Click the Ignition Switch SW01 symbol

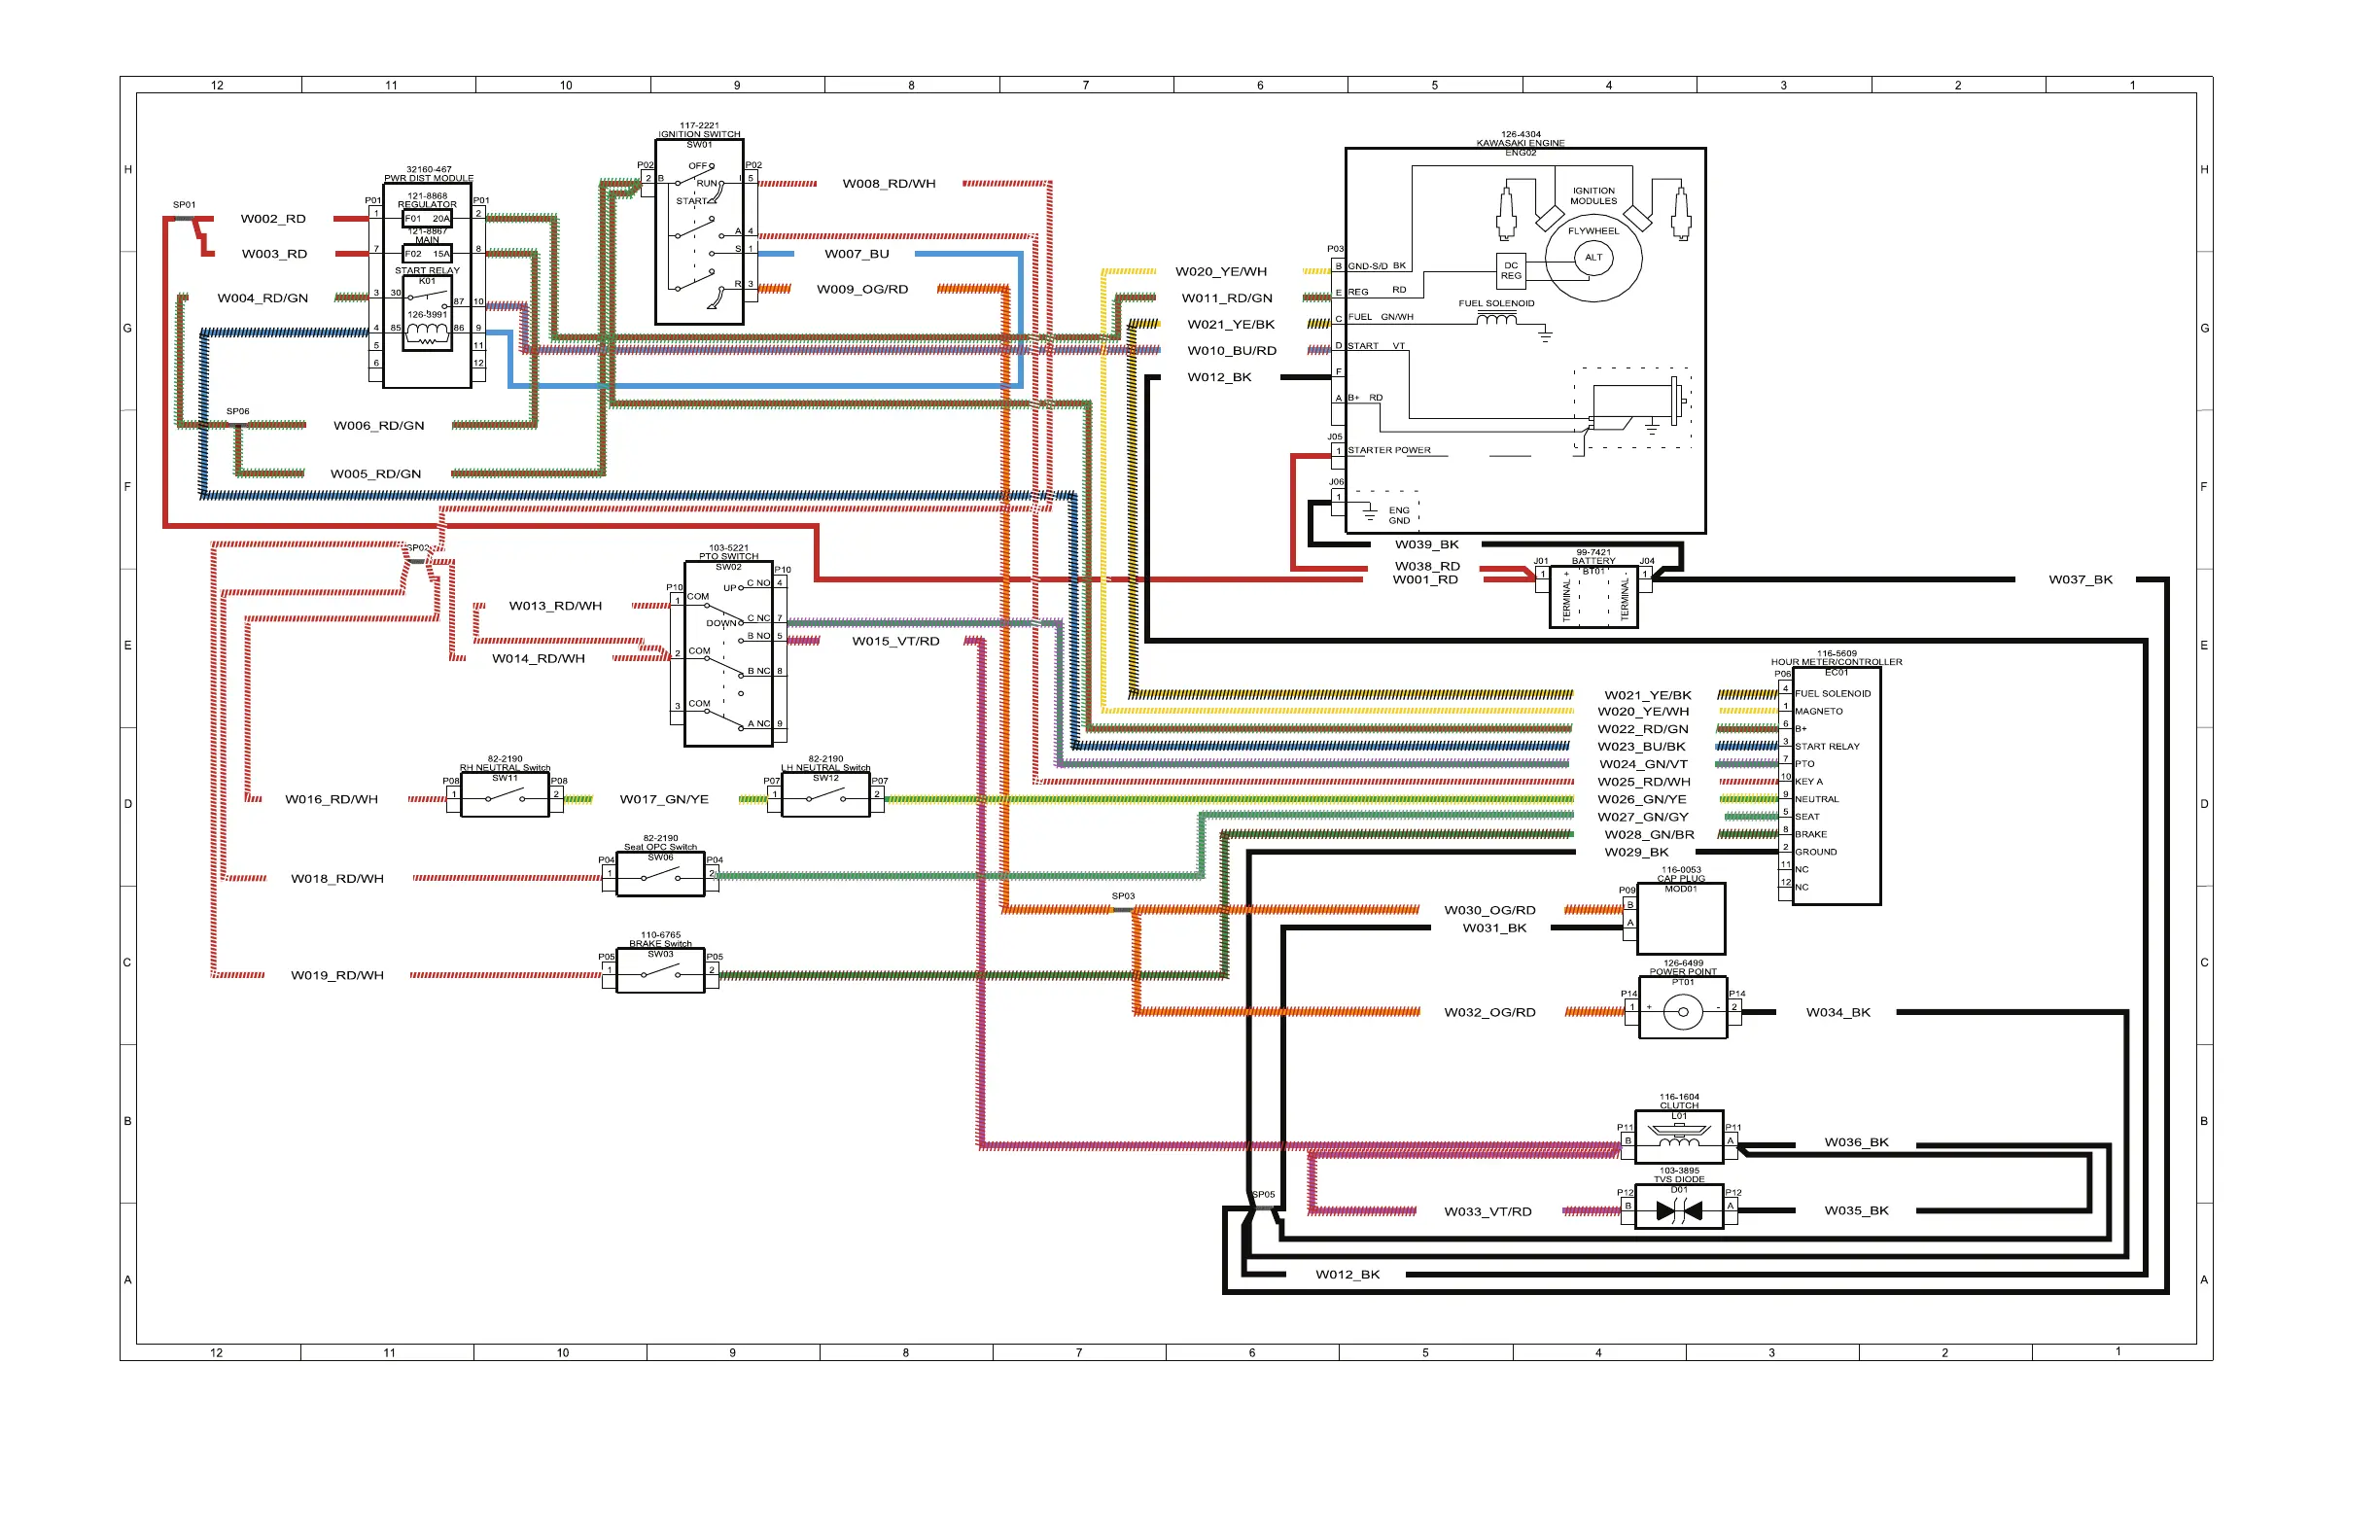click(699, 232)
